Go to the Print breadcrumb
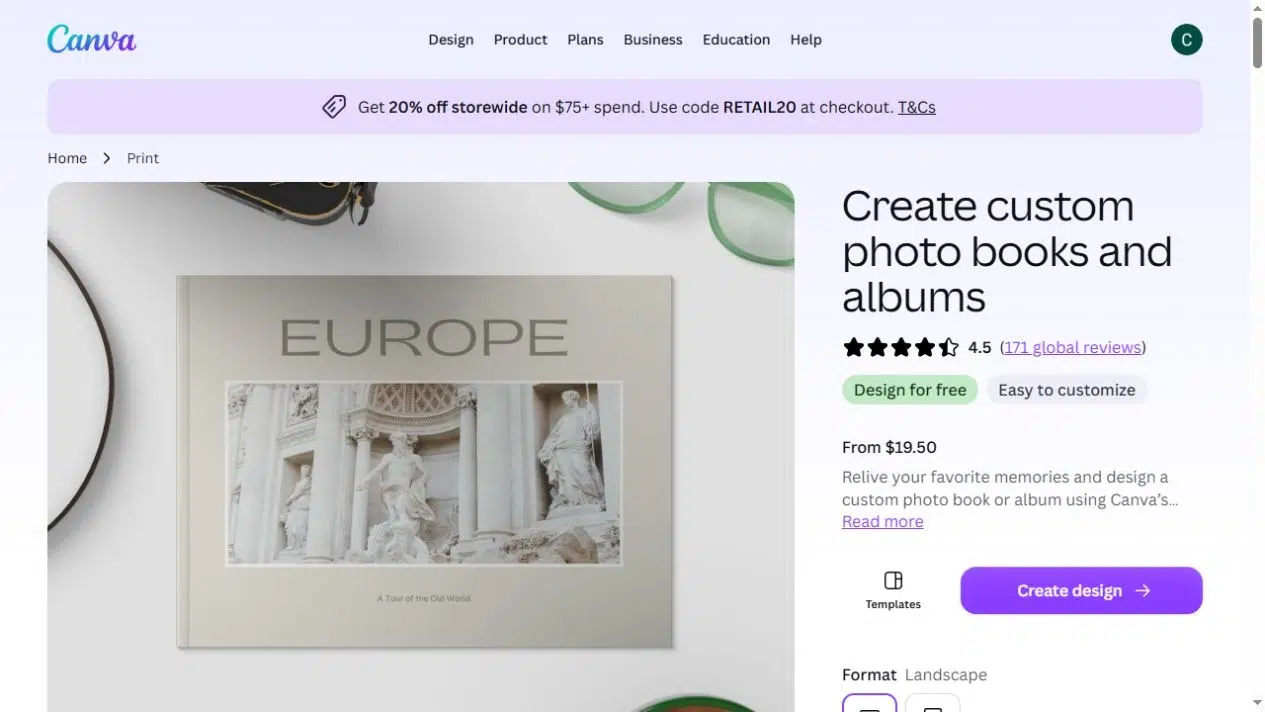 tap(143, 158)
